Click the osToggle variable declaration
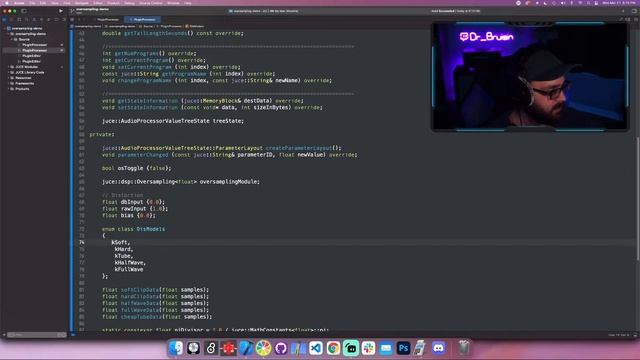 point(136,168)
